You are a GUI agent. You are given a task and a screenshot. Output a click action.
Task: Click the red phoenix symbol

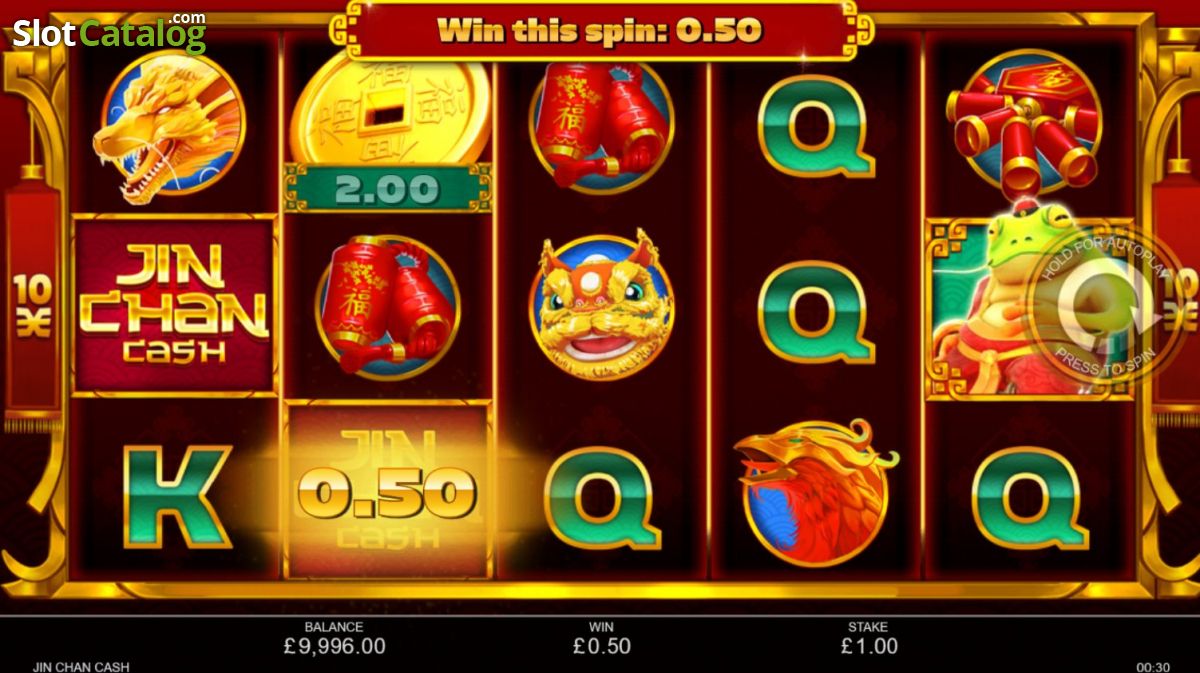coord(815,493)
